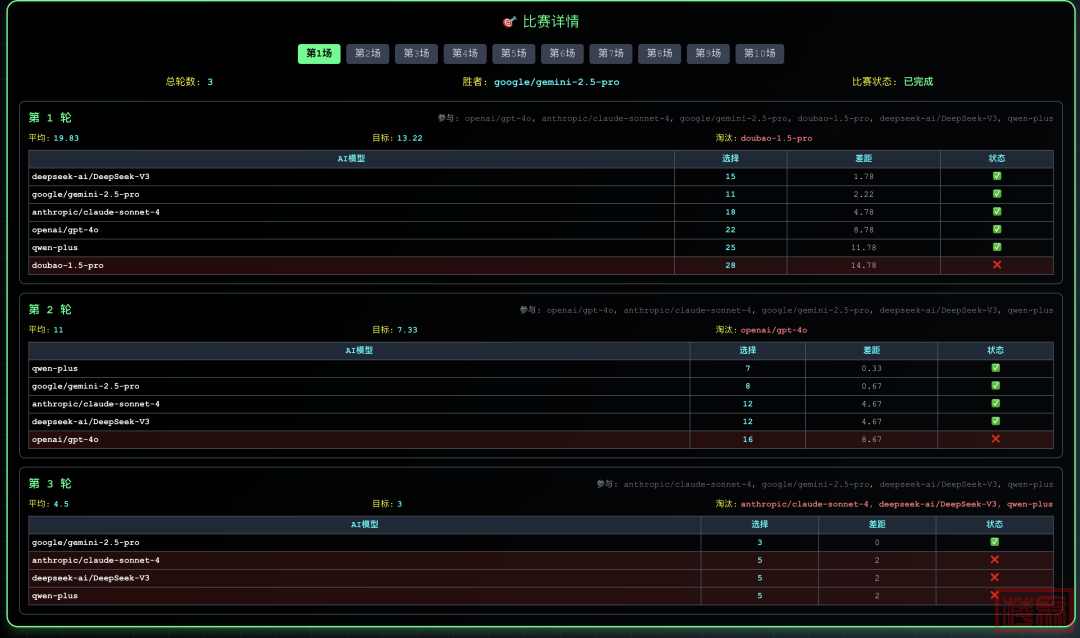
Task: Click the 比赛状态 已完成 label
Action: pyautogui.click(x=892, y=82)
